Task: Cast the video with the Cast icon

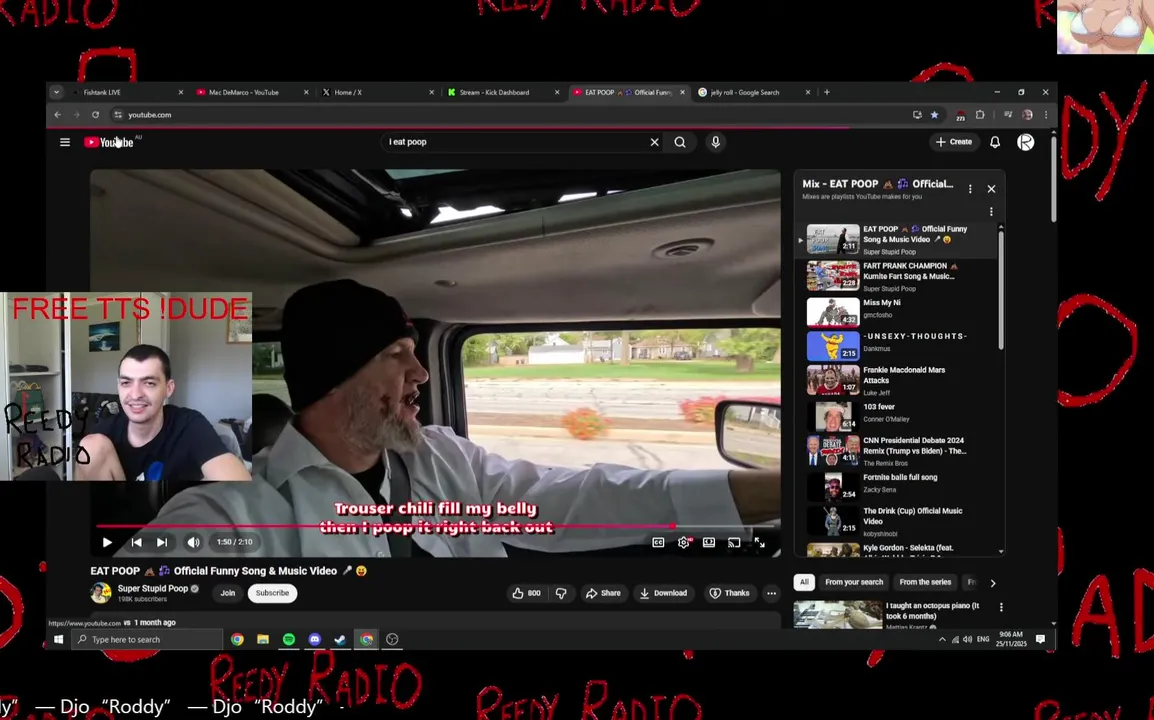Action: [734, 542]
